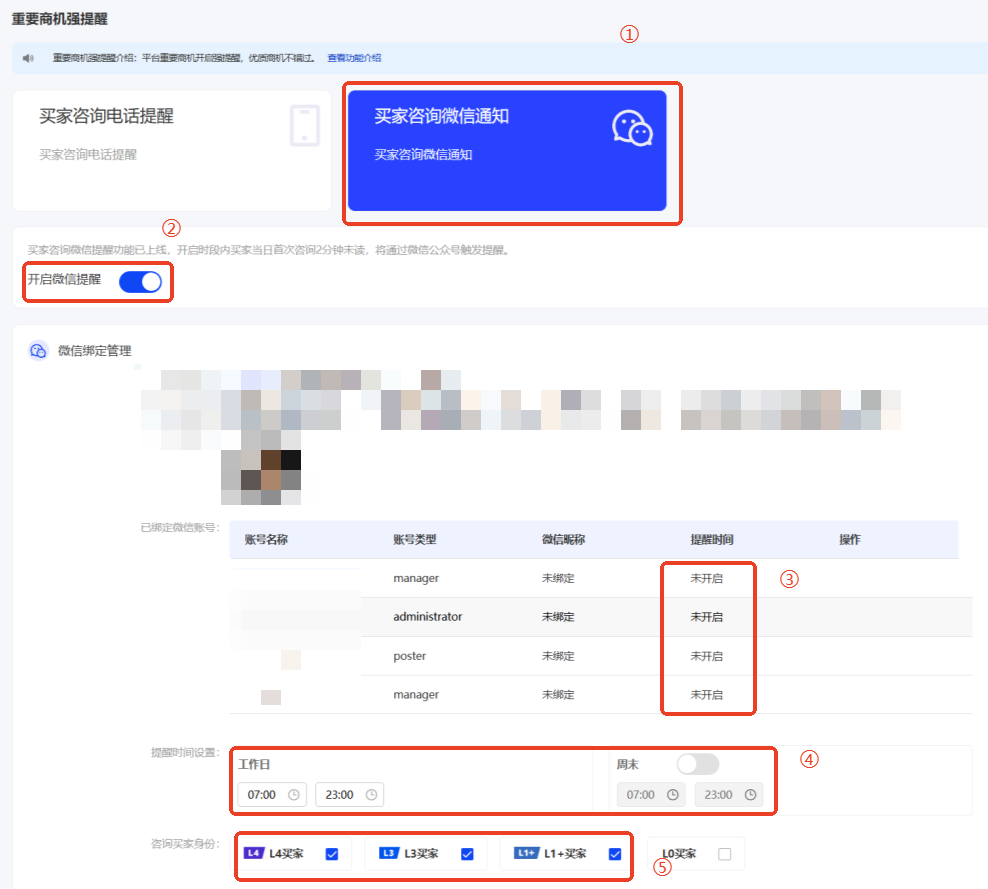Viewport: 988px width, 889px height.
Task: Click the phone icon on phone reminder card
Action: [x=304, y=126]
